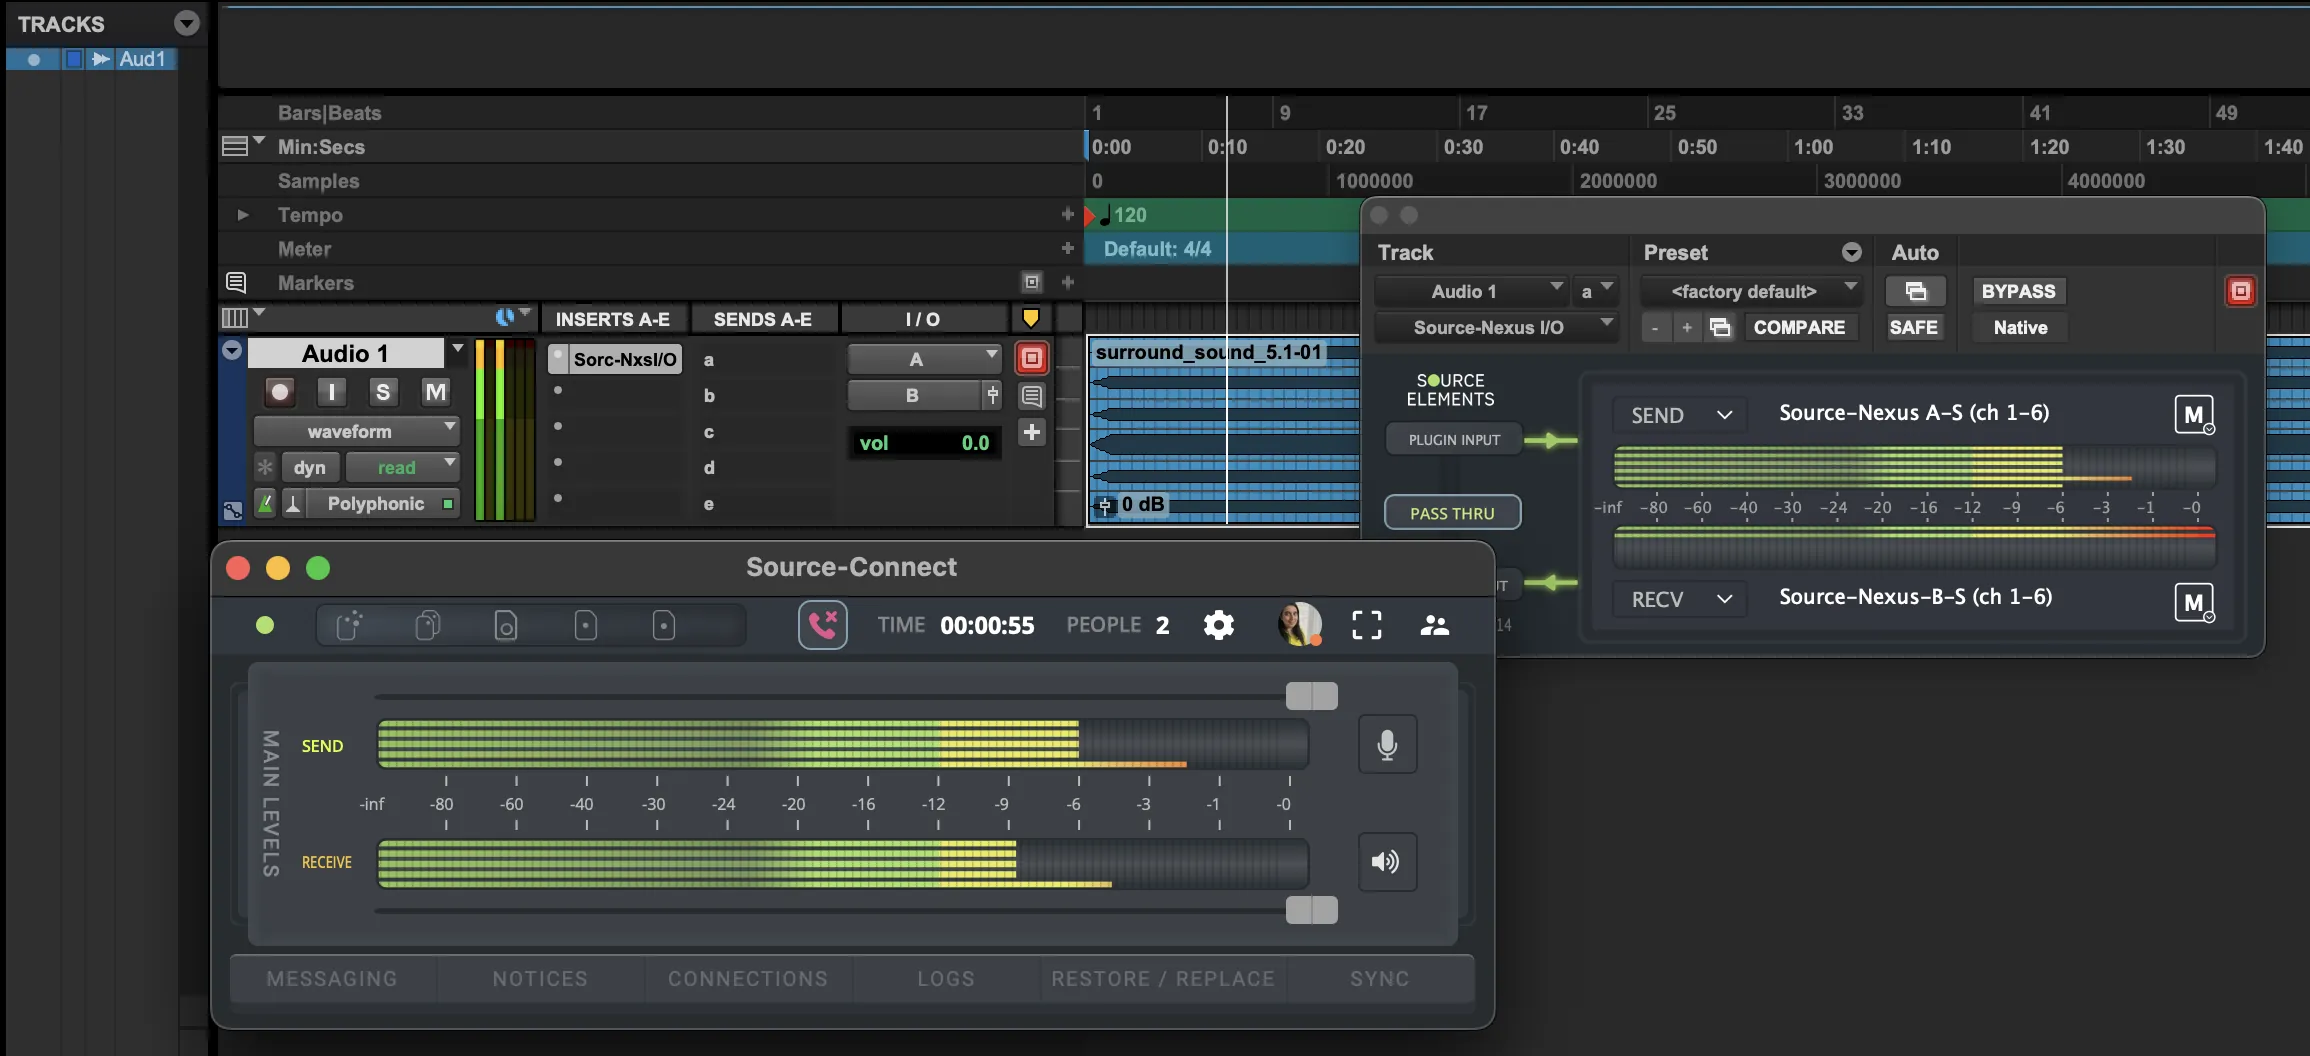Click the COMPARE button
Viewport: 2310px width, 1056px height.
1799,327
